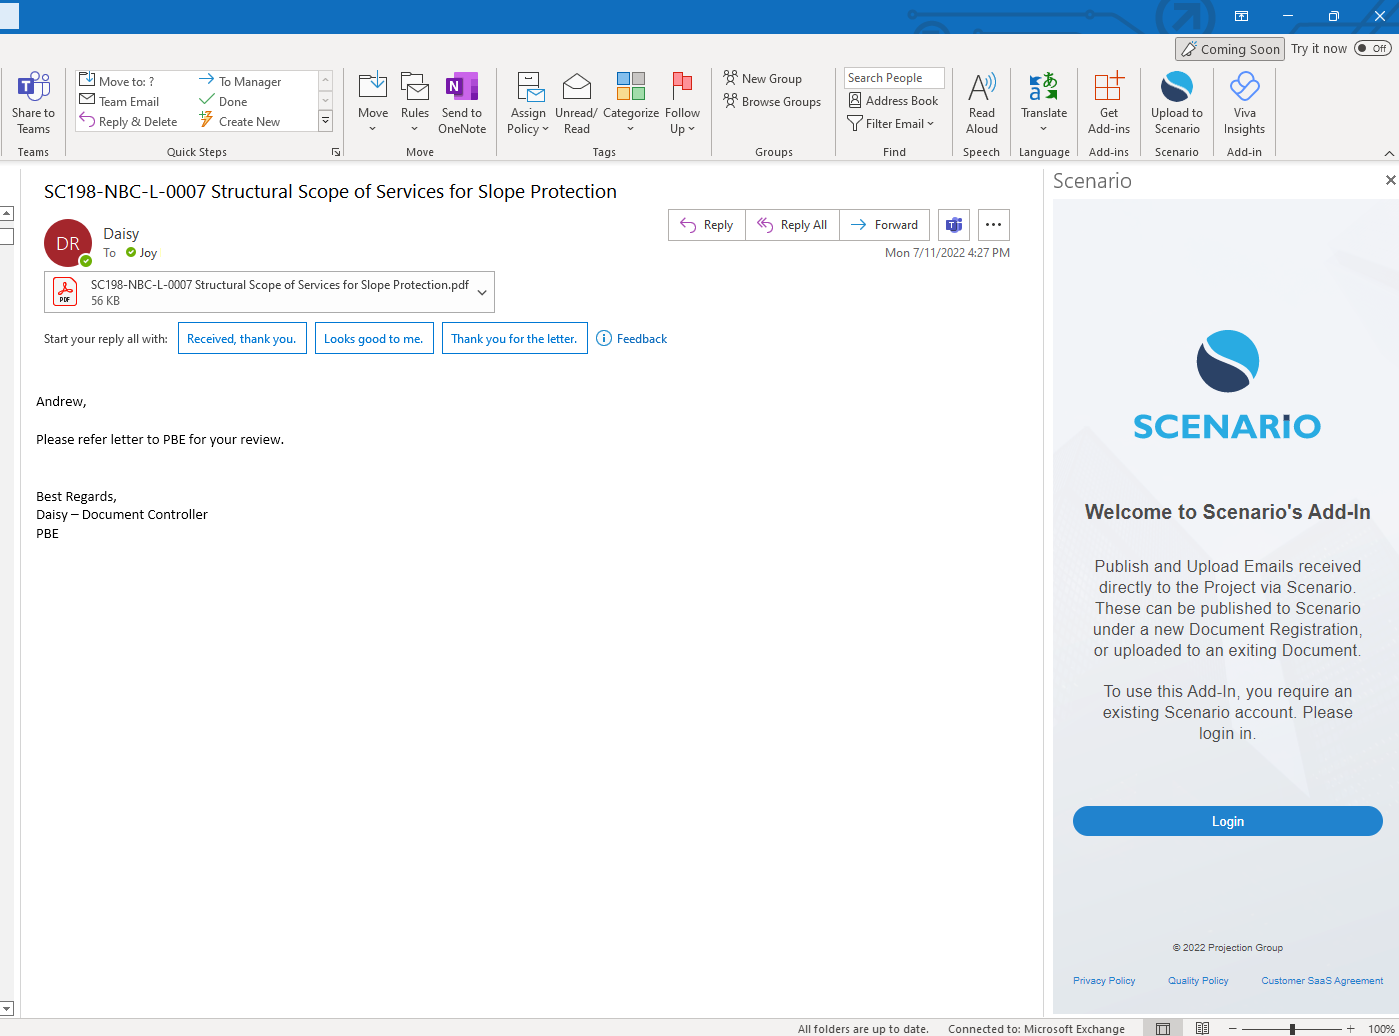Open the Get Add-ins store
The height and width of the screenshot is (1036, 1399).
1108,100
